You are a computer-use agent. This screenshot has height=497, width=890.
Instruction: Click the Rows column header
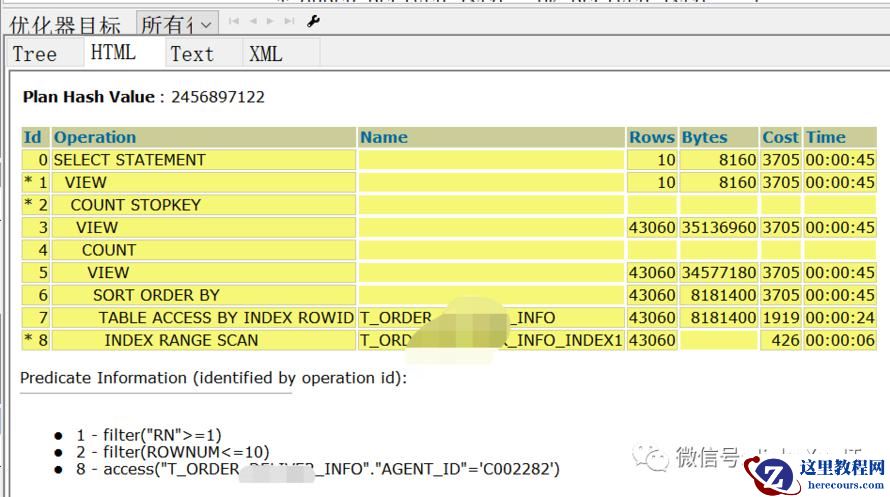[652, 137]
